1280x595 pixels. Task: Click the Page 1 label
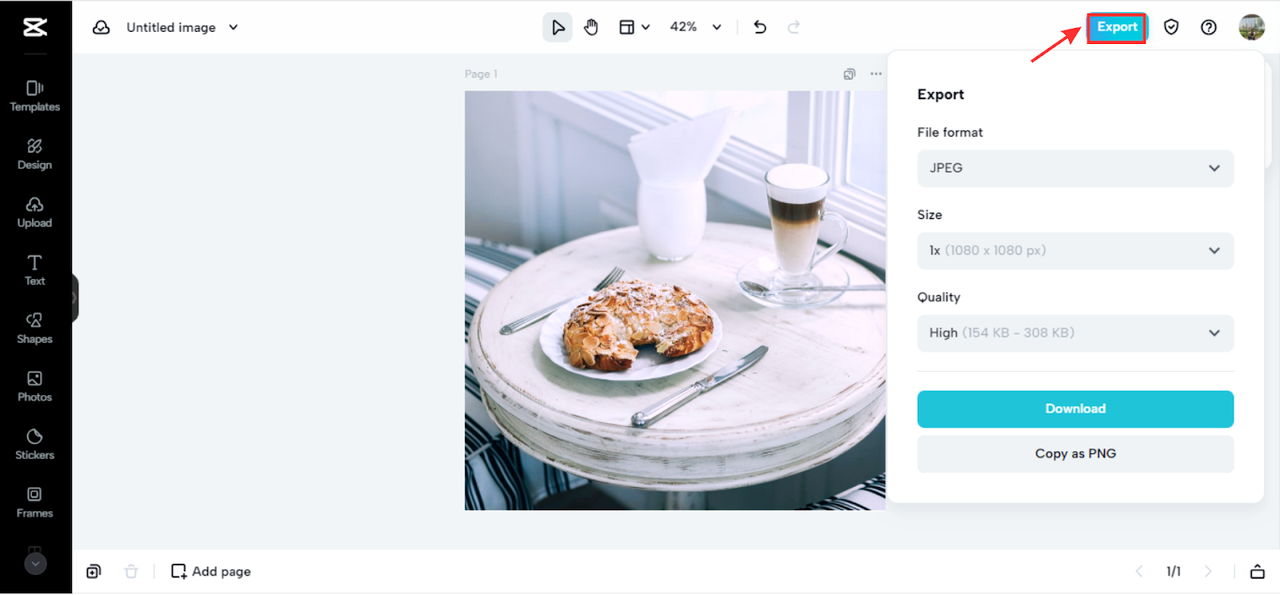pyautogui.click(x=481, y=74)
